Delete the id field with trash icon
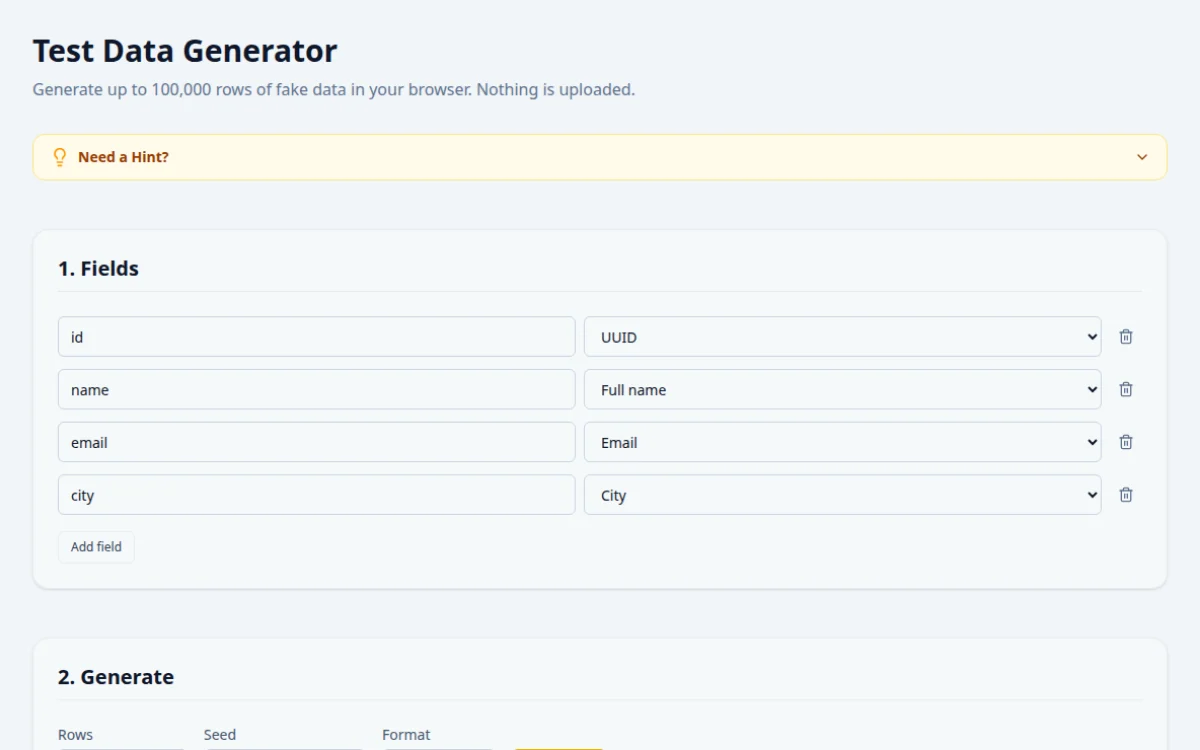The image size is (1200, 750). click(x=1126, y=337)
